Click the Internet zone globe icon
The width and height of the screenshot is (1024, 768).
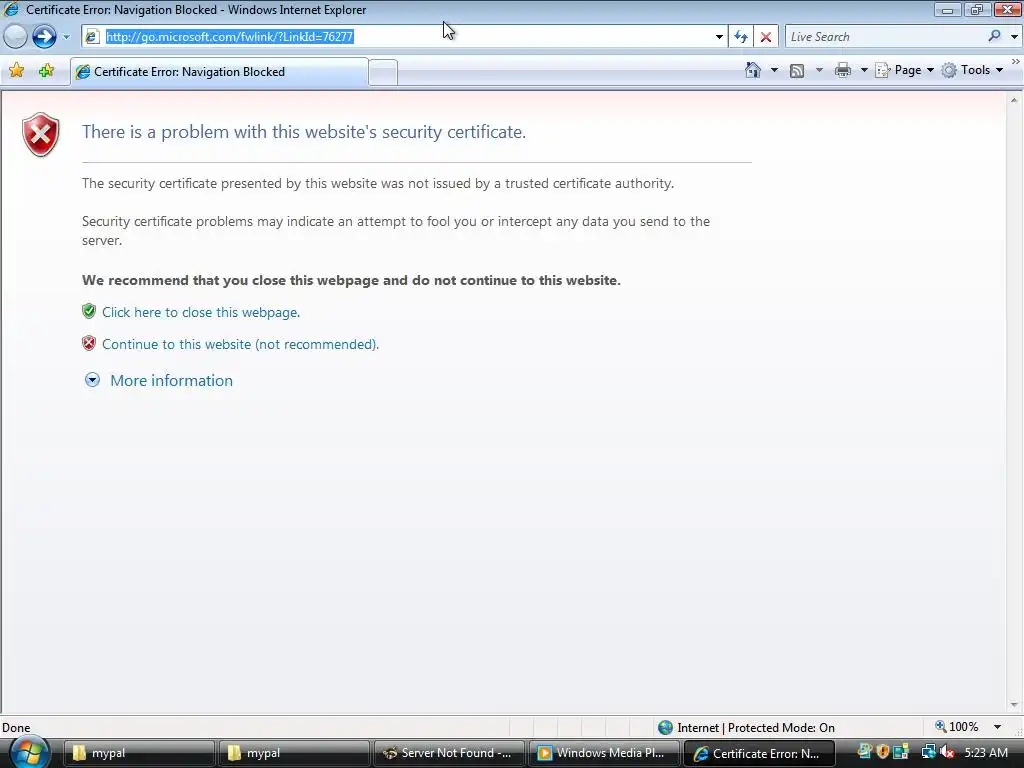665,728
